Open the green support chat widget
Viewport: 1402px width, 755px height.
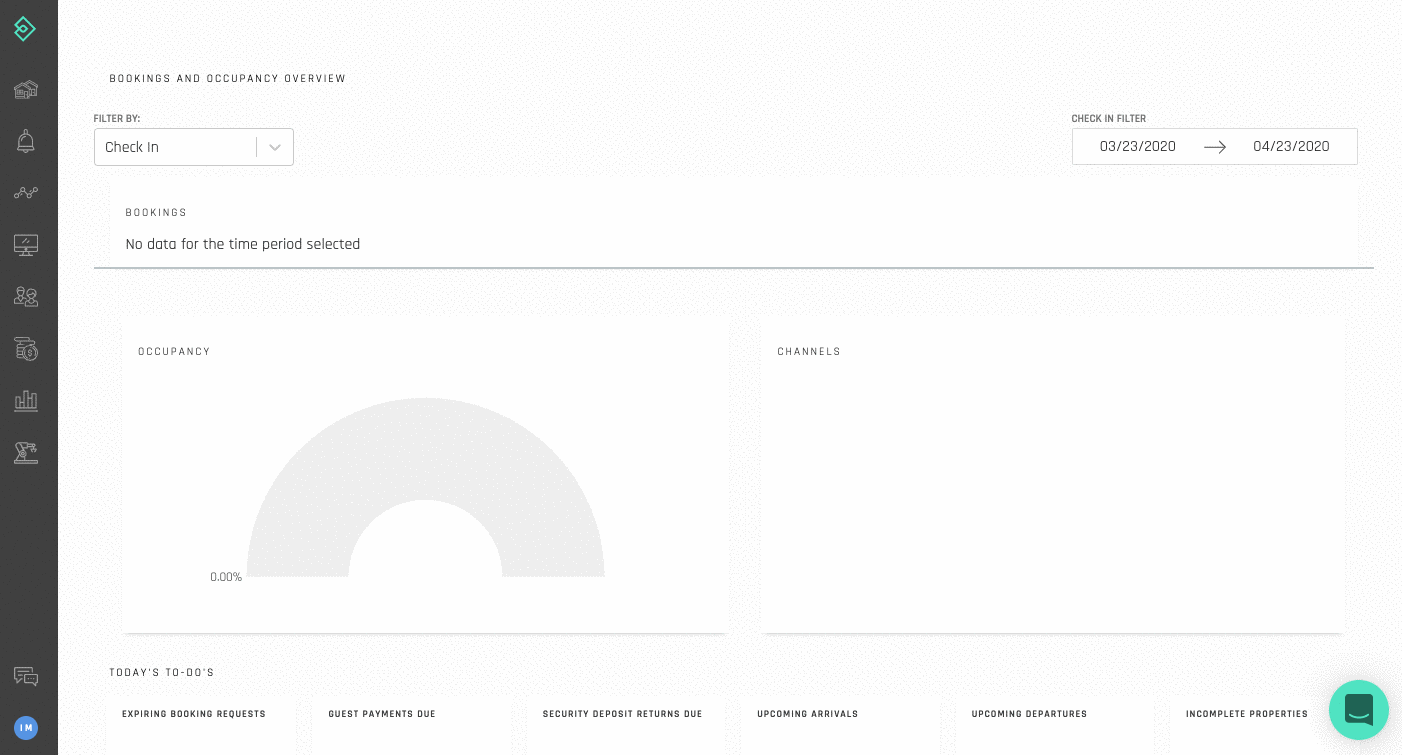[1359, 710]
